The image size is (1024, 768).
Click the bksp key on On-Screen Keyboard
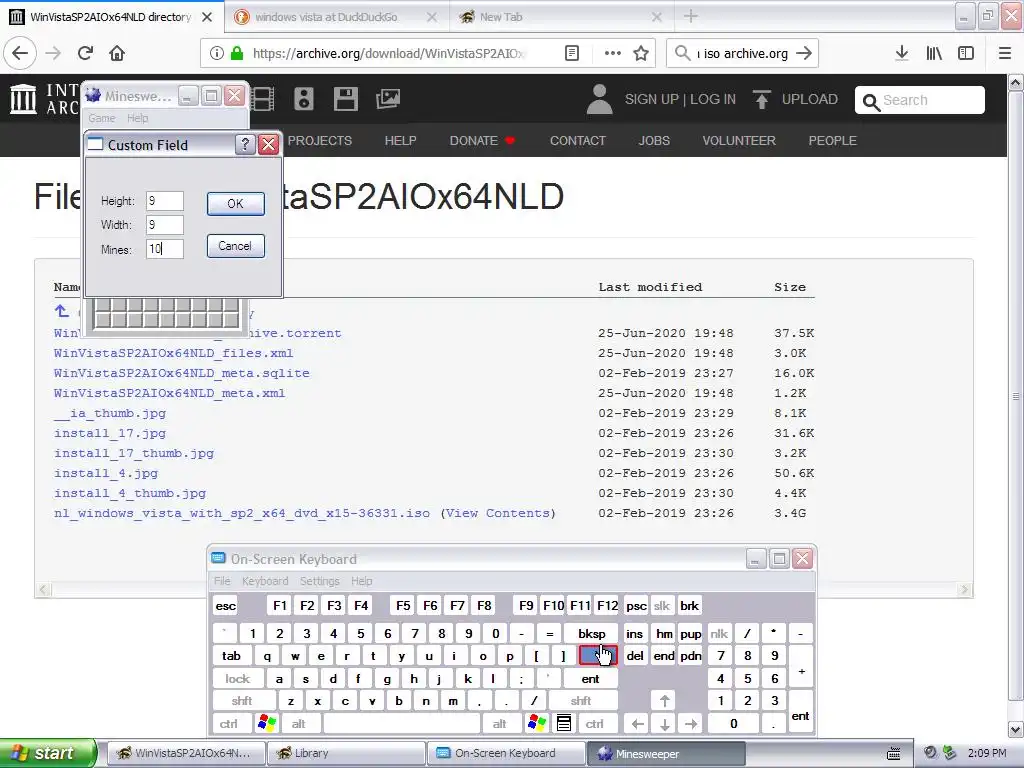[x=592, y=633]
